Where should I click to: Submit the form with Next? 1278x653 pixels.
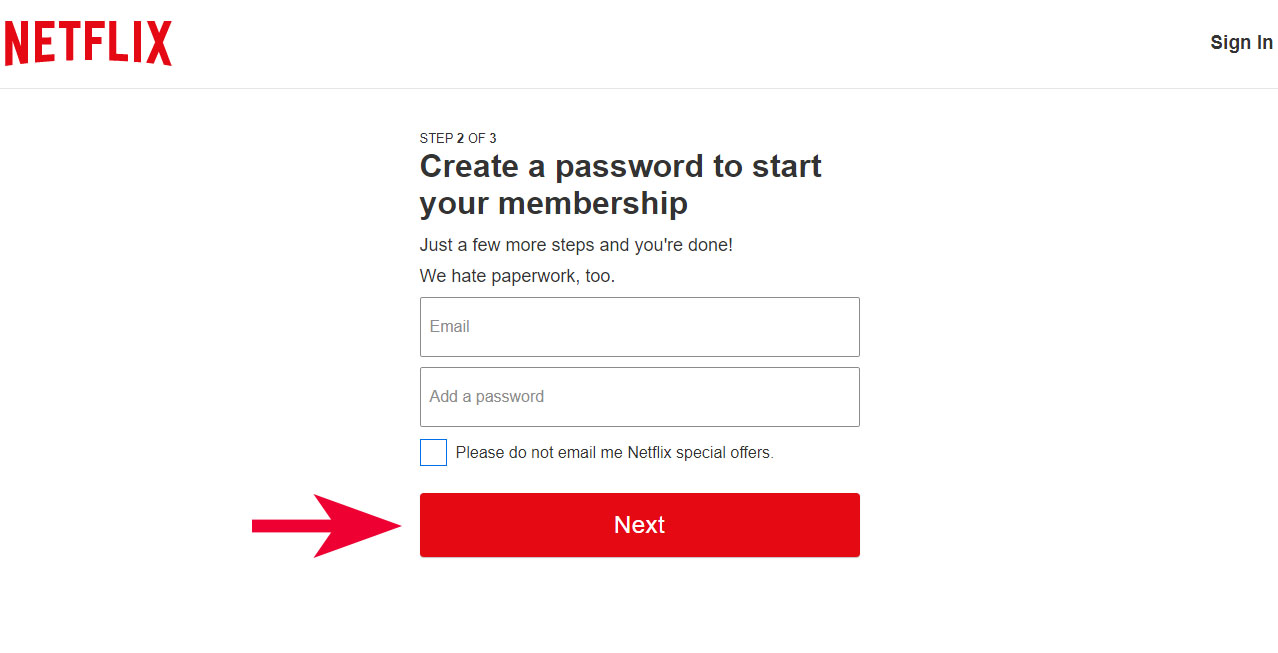click(x=639, y=524)
